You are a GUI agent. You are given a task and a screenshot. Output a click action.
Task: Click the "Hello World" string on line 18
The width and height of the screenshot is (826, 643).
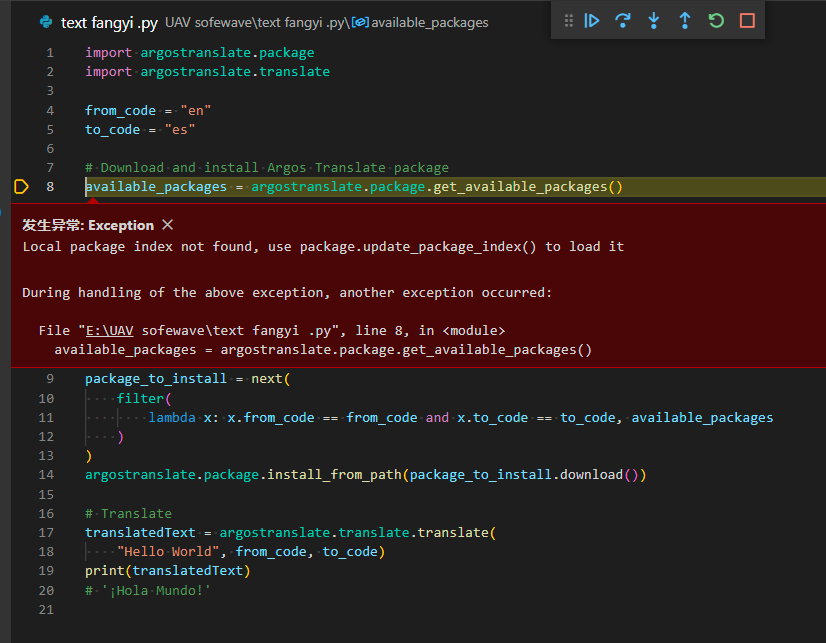(x=168, y=551)
